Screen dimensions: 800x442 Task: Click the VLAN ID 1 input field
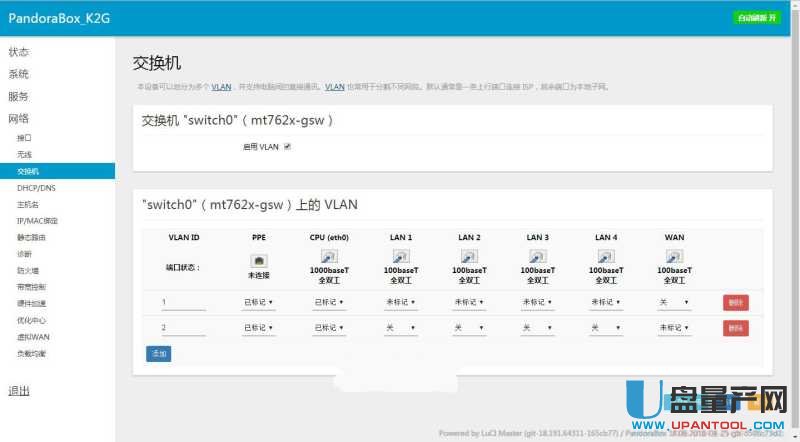coord(183,301)
